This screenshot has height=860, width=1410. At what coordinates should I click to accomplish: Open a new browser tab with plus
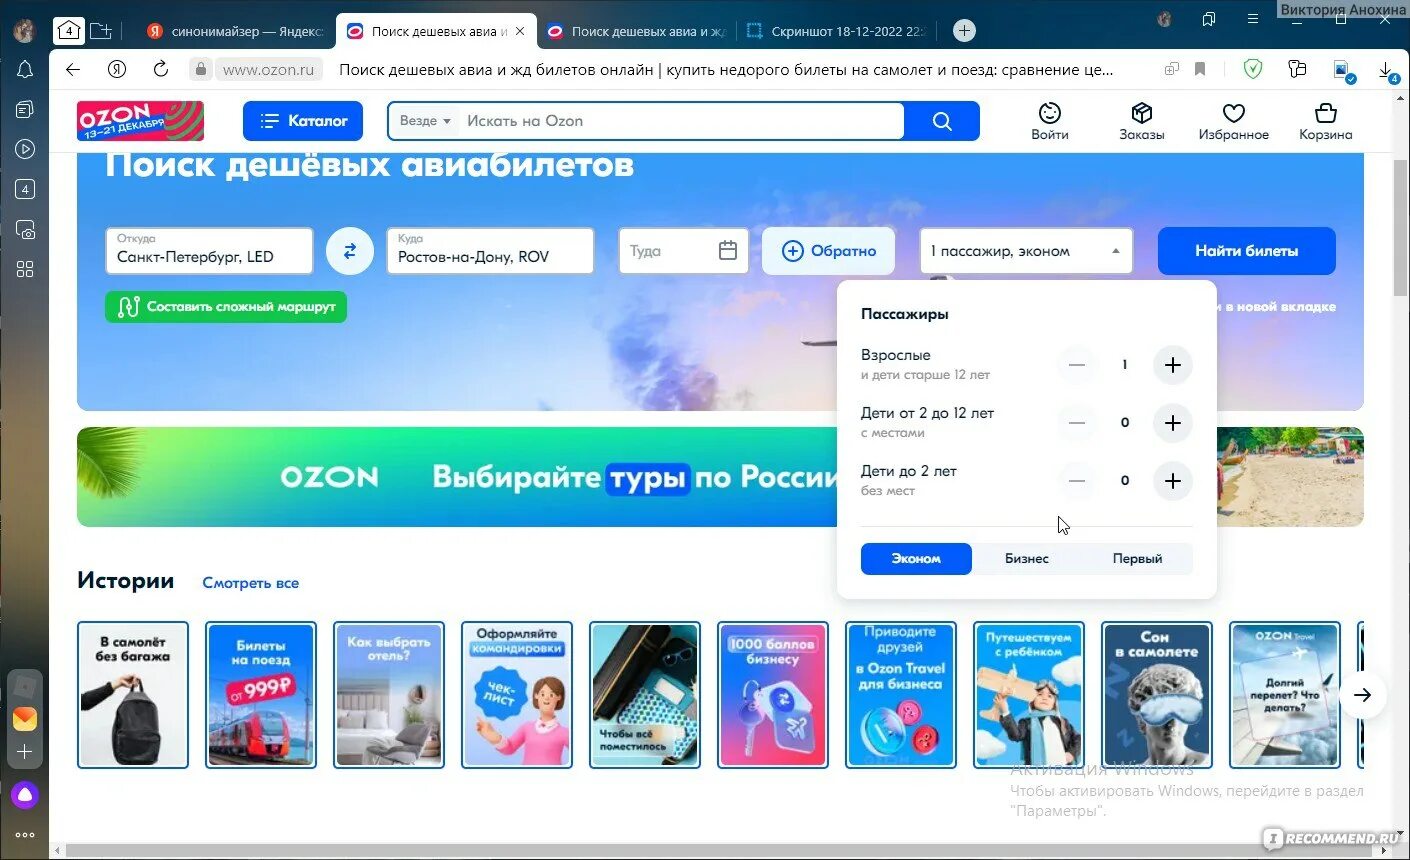[964, 30]
